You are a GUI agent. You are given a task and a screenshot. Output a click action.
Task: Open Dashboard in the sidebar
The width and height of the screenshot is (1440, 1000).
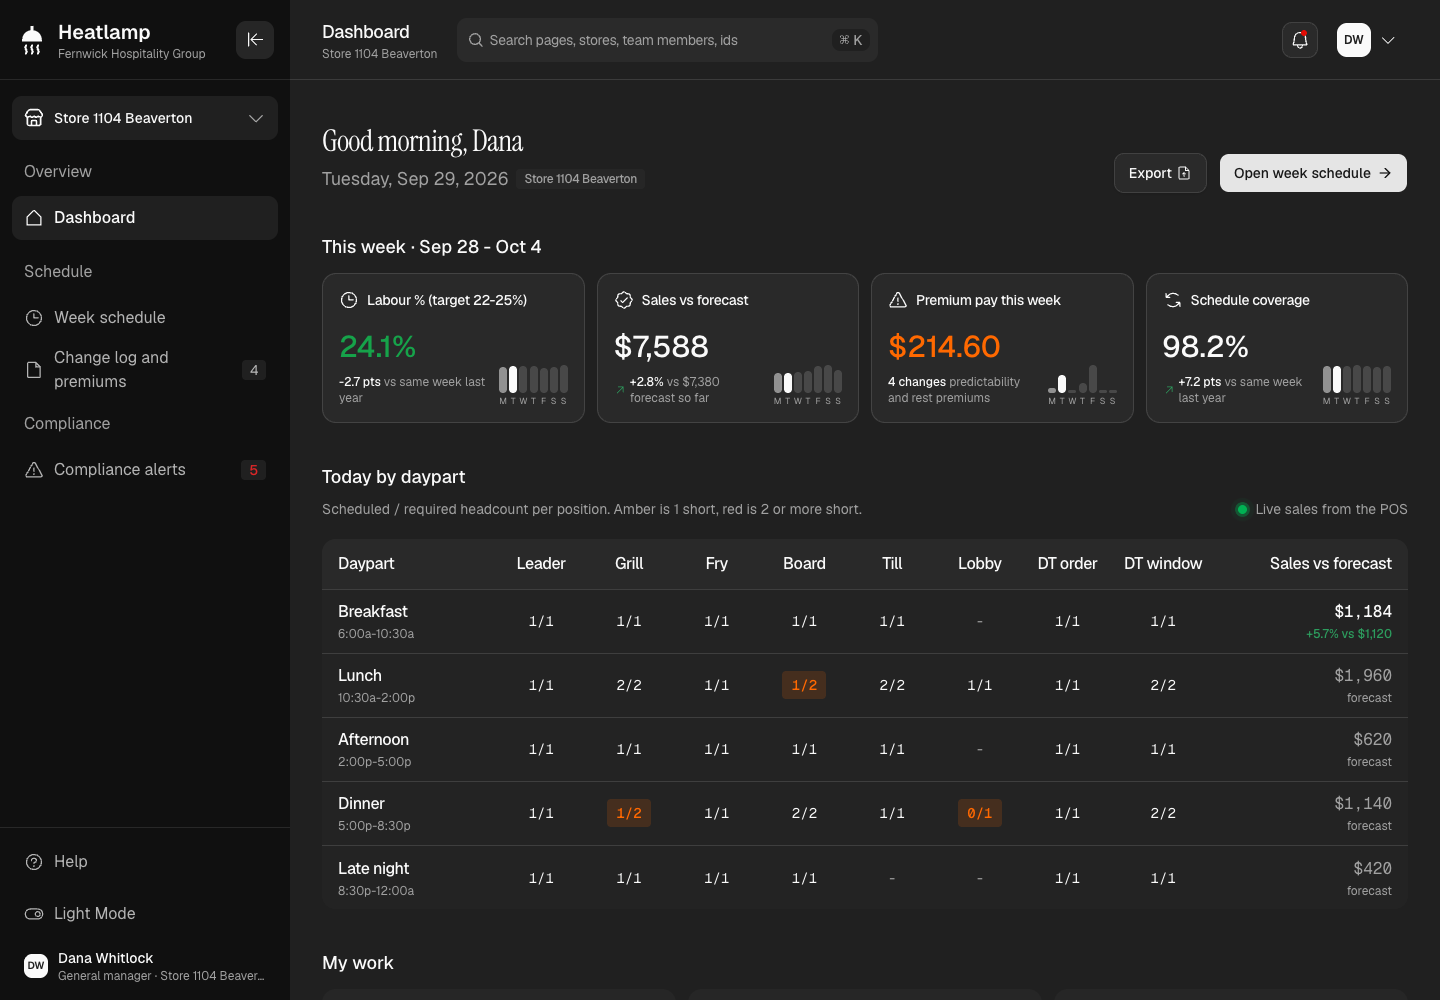[x=145, y=218]
